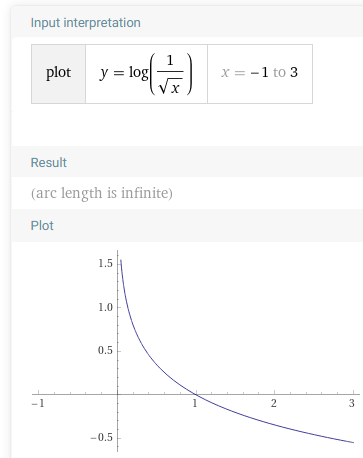The image size is (363, 458).
Task: Click the top end of the blue curve
Action: [x=121, y=260]
